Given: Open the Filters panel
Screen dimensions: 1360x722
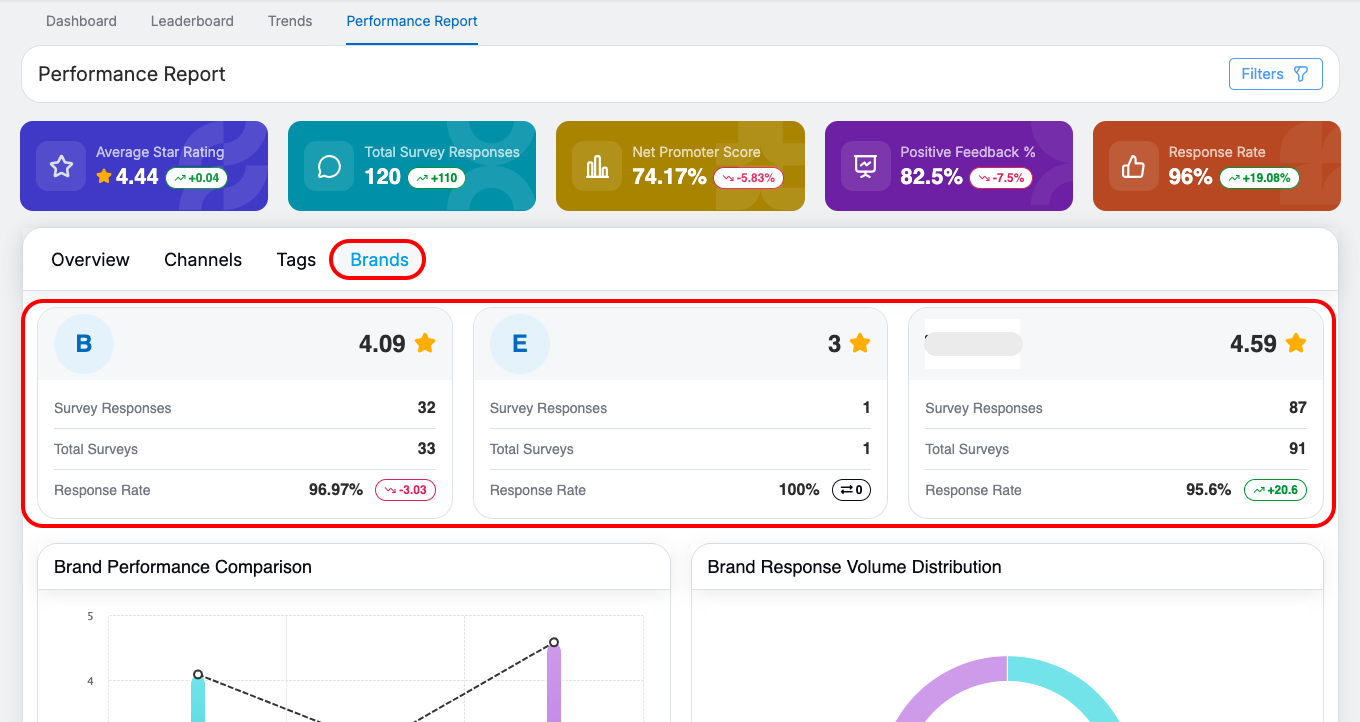Looking at the screenshot, I should pyautogui.click(x=1275, y=74).
